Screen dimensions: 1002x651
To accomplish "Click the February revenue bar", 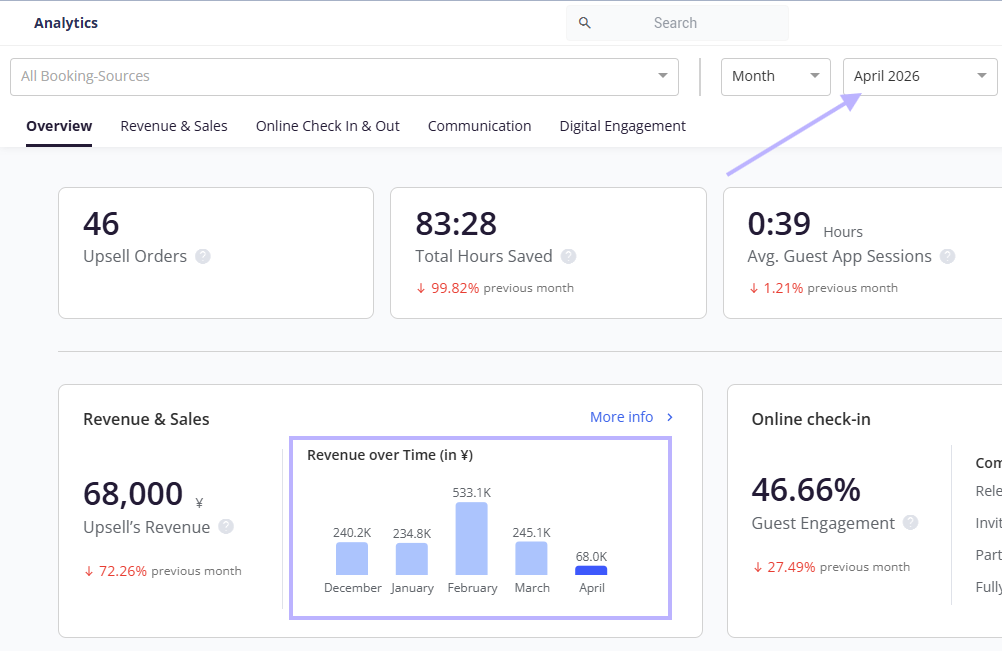I will click(472, 539).
